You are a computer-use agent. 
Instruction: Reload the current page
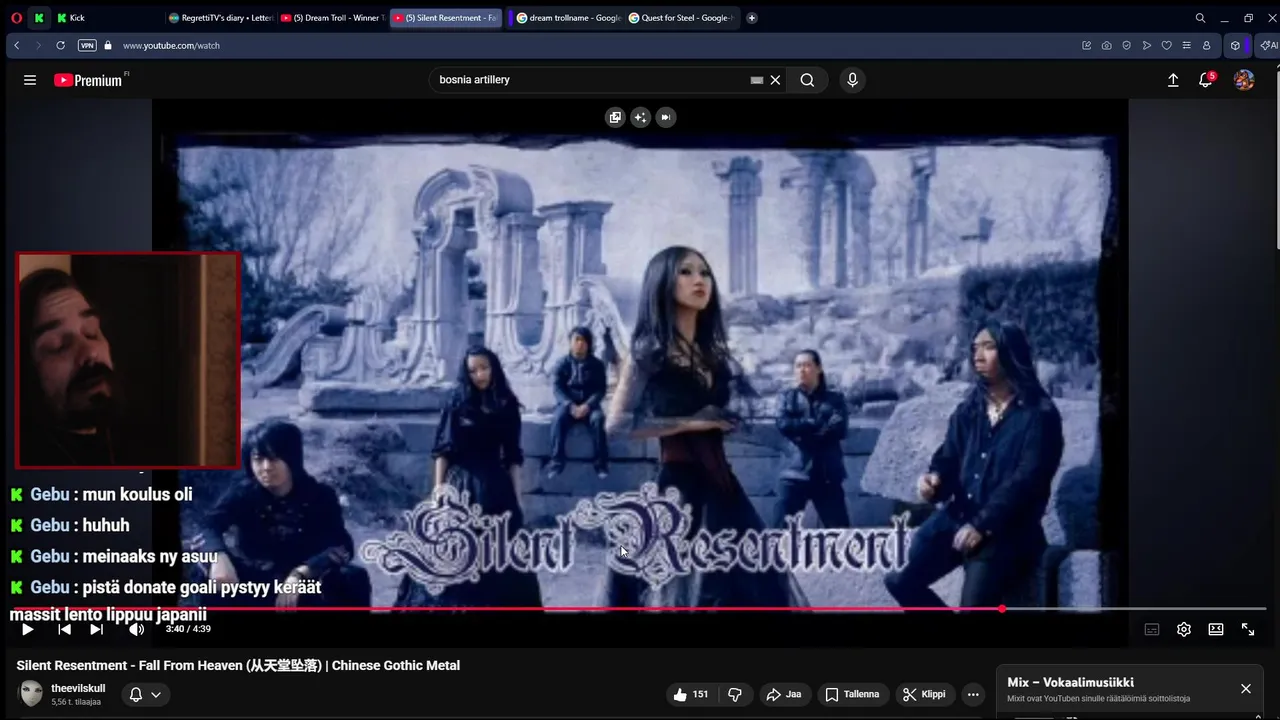coord(60,45)
